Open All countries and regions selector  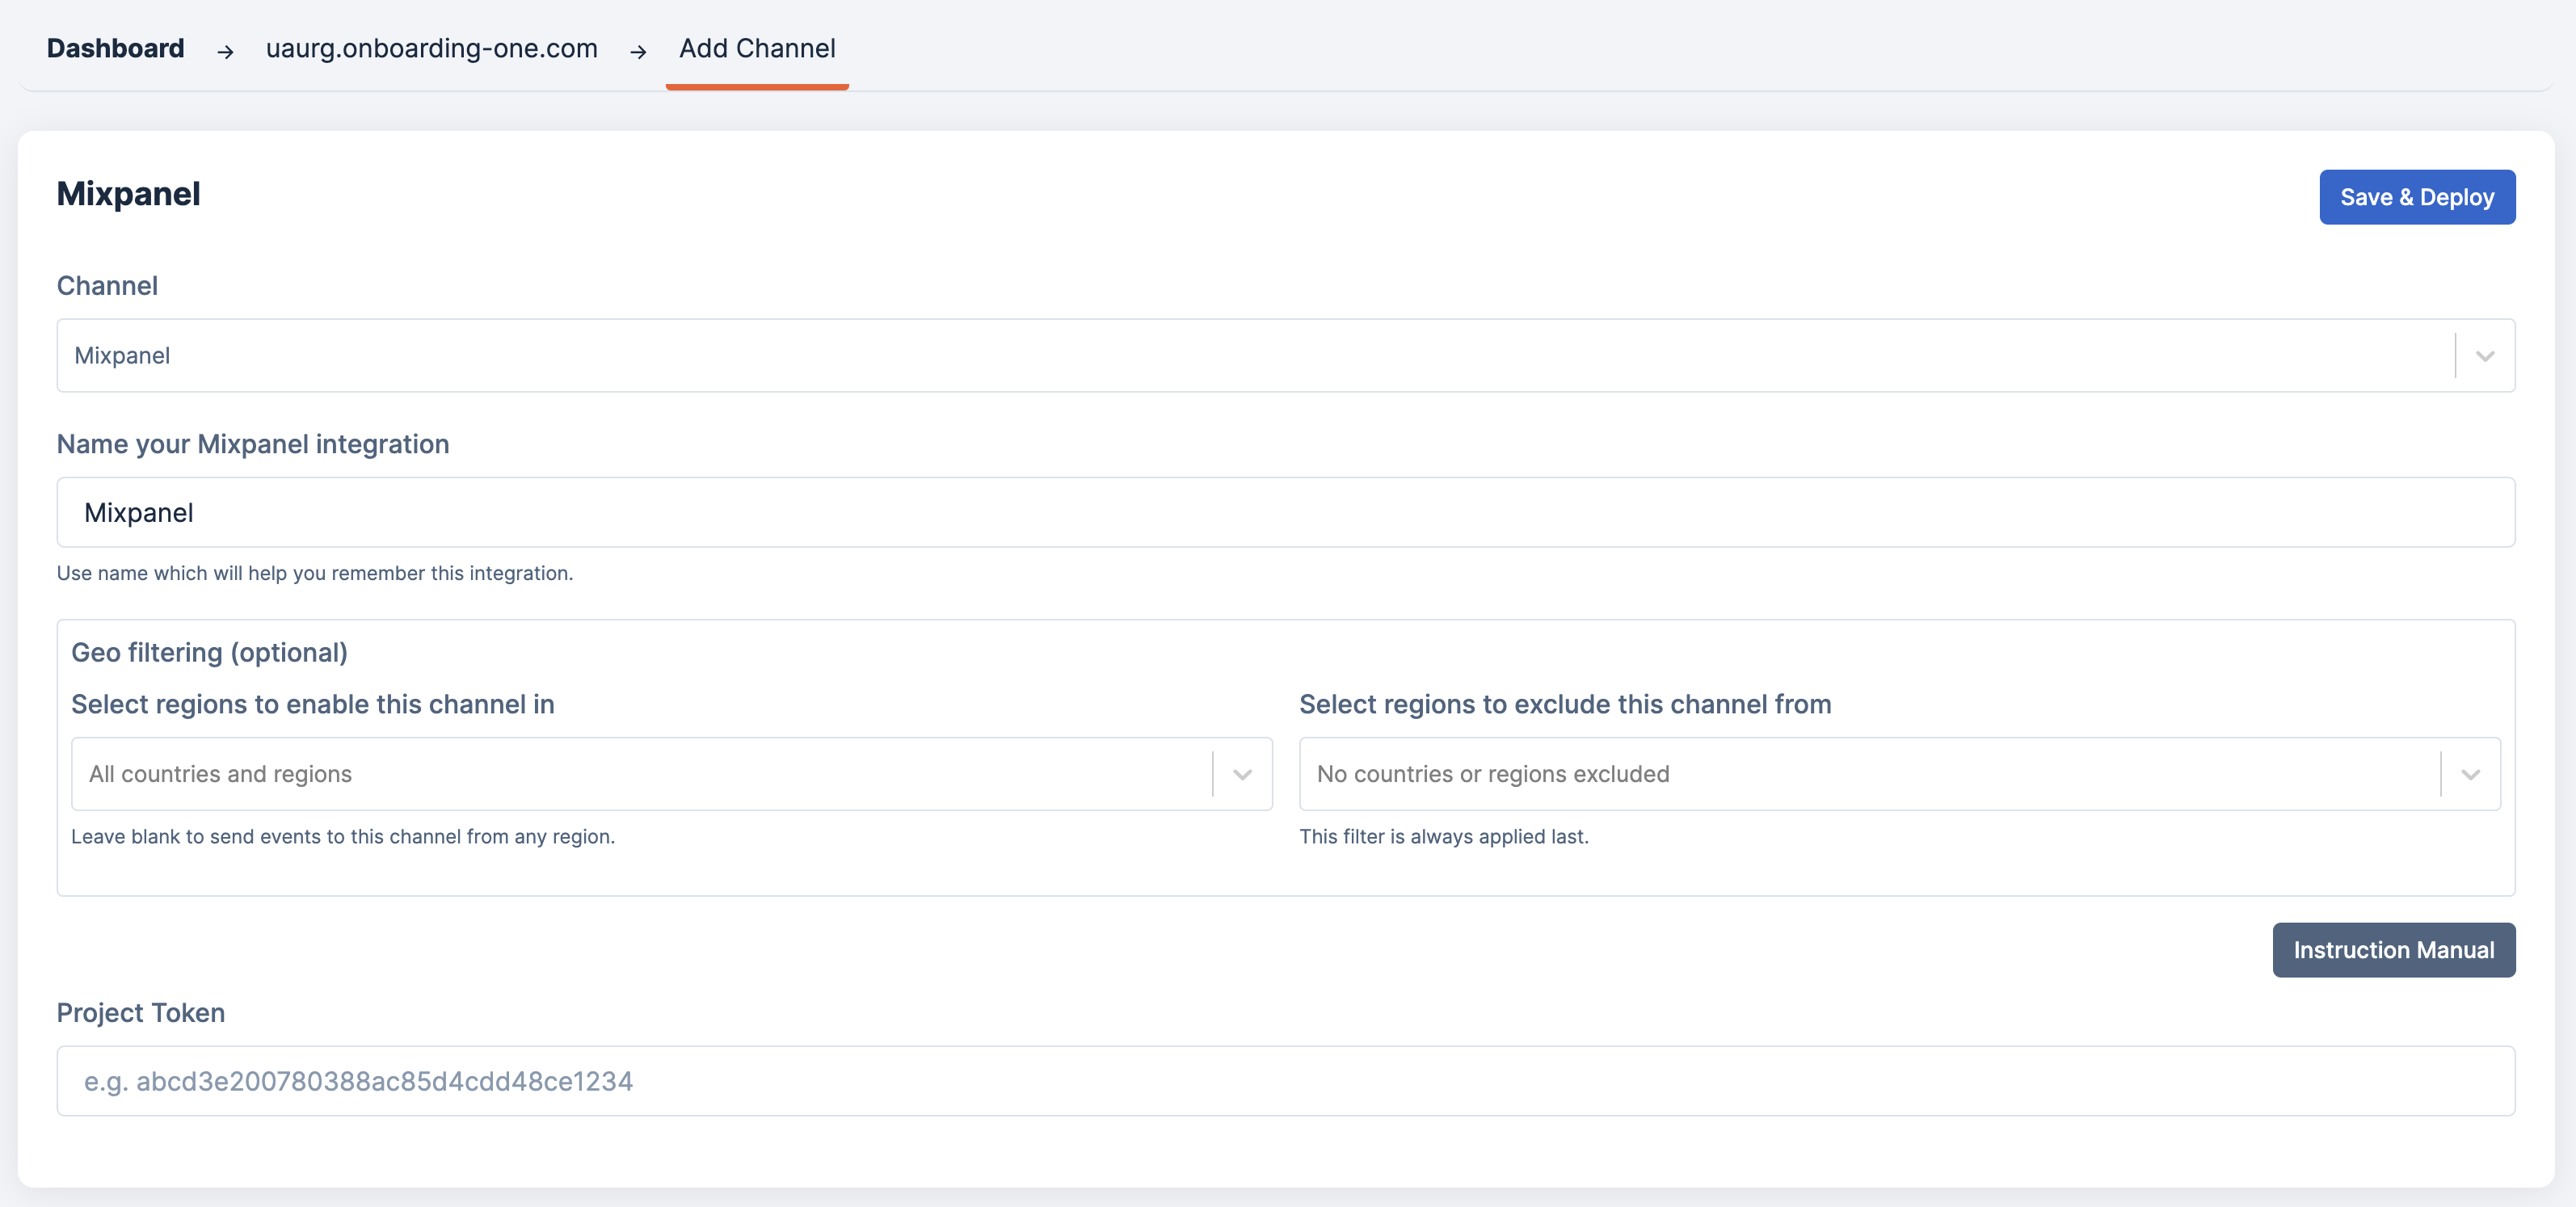pyautogui.click(x=640, y=774)
